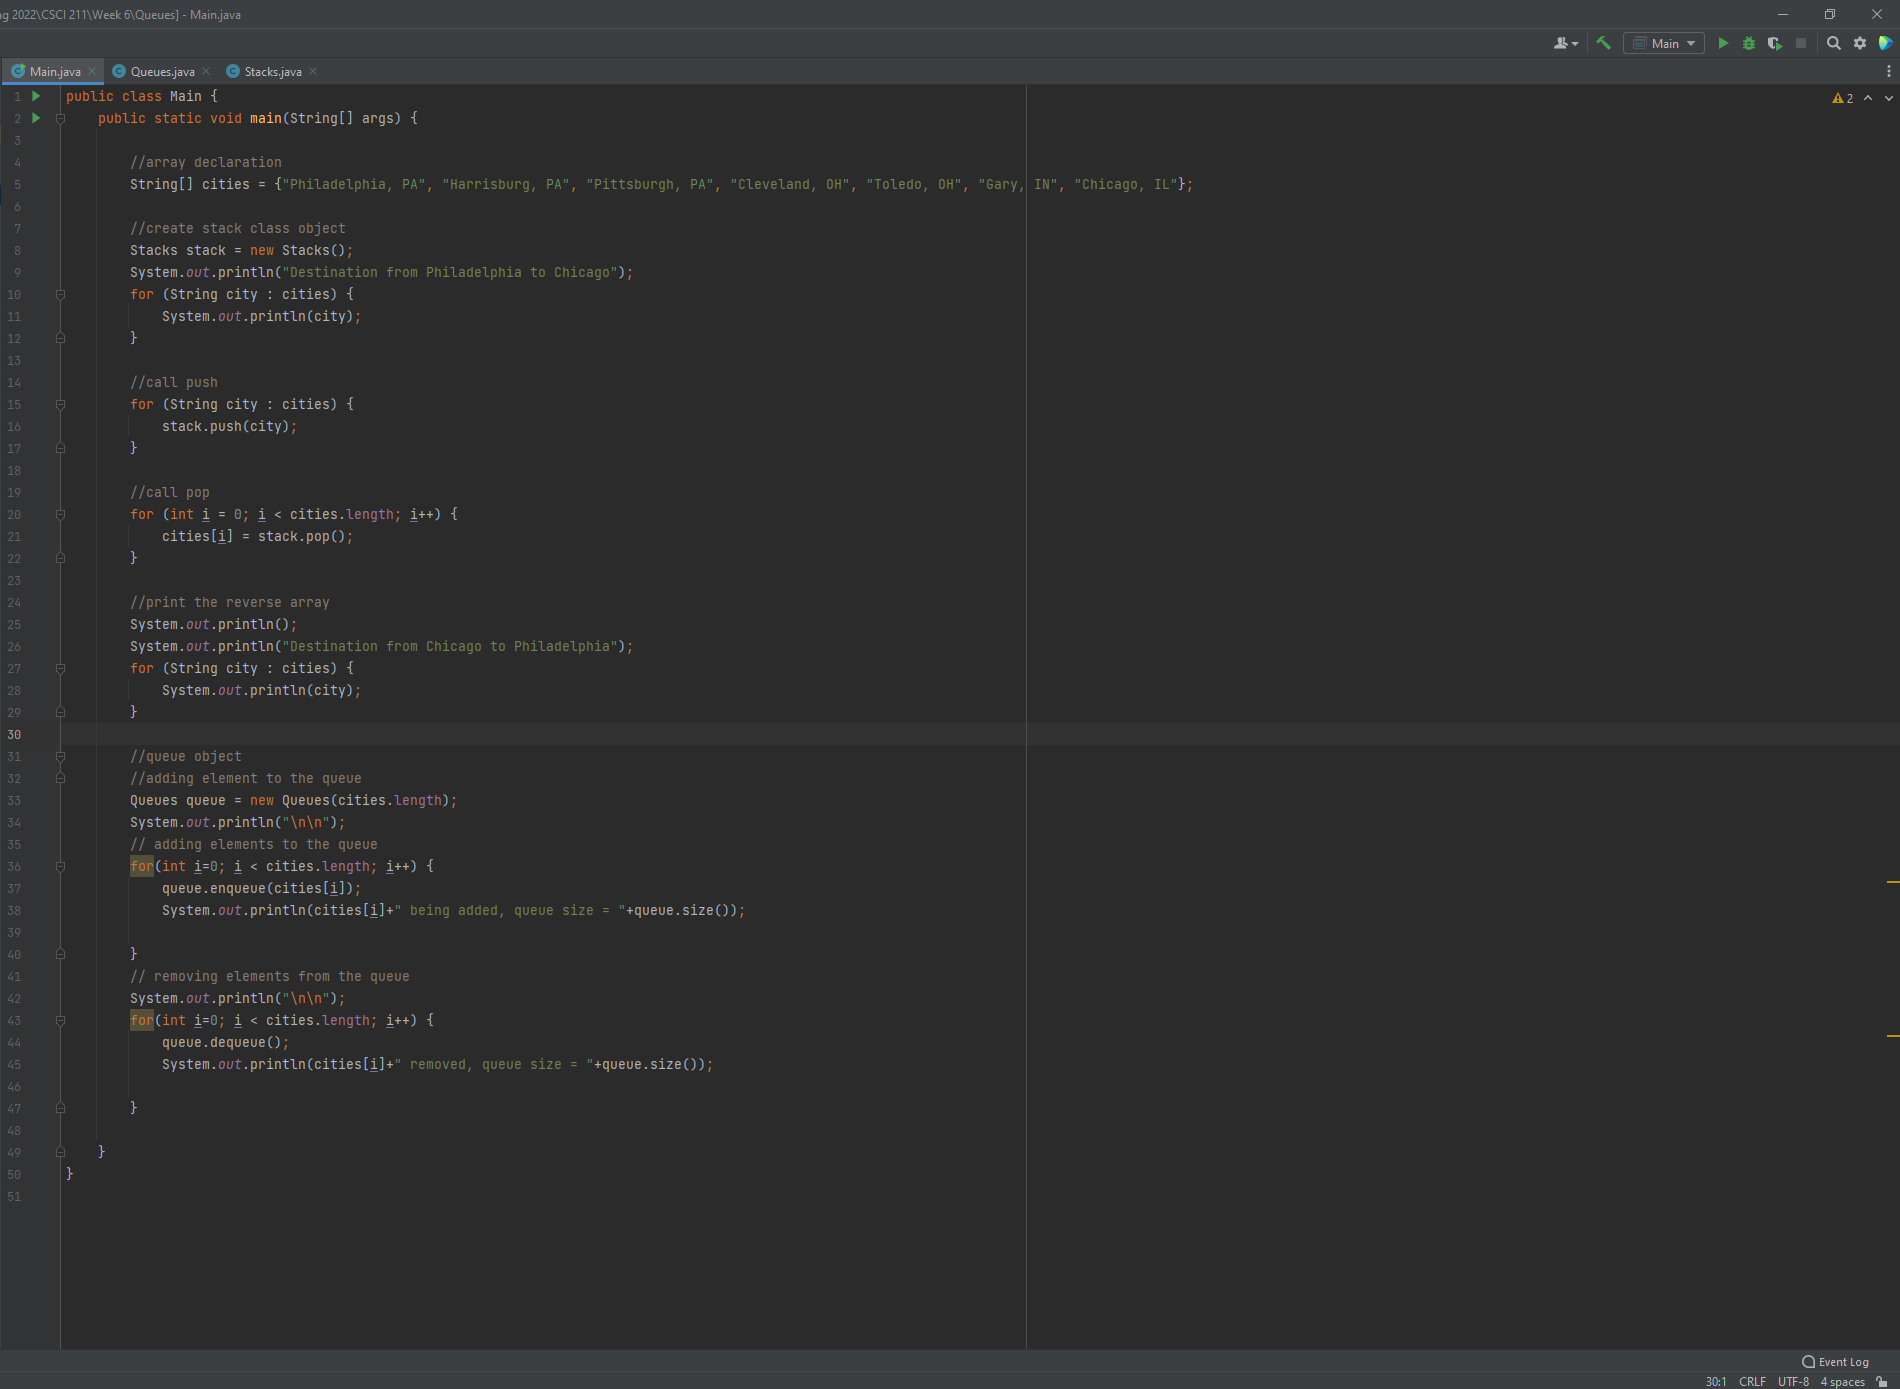Place cursor on 'stack.push(city);' line
The image size is (1900, 1389).
tap(230, 426)
